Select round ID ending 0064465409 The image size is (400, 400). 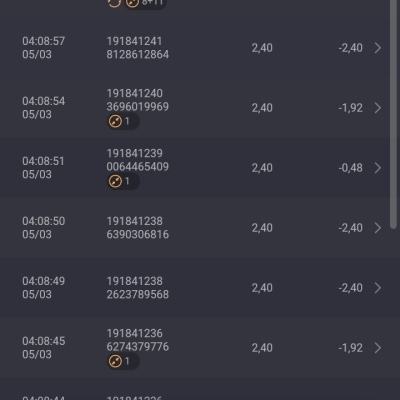[x=138, y=160]
